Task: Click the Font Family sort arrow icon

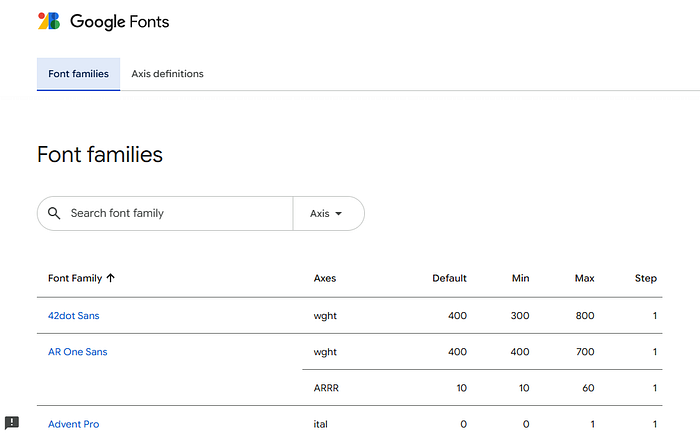Action: [111, 278]
